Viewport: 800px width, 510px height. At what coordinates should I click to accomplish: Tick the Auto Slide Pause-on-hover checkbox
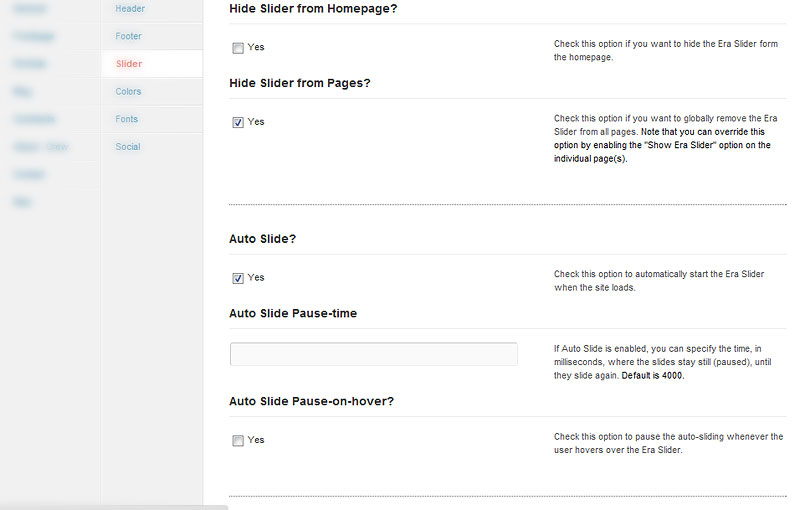238,441
